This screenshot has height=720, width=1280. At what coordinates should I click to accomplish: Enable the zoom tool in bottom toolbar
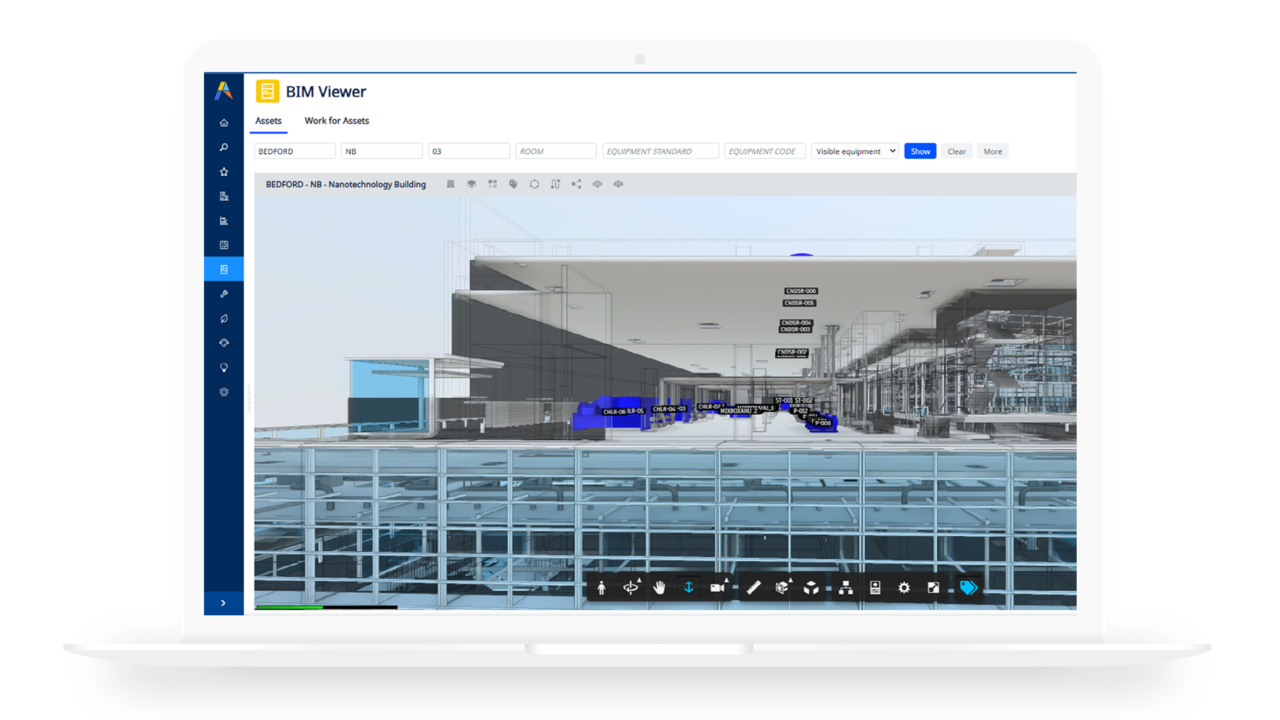(688, 587)
